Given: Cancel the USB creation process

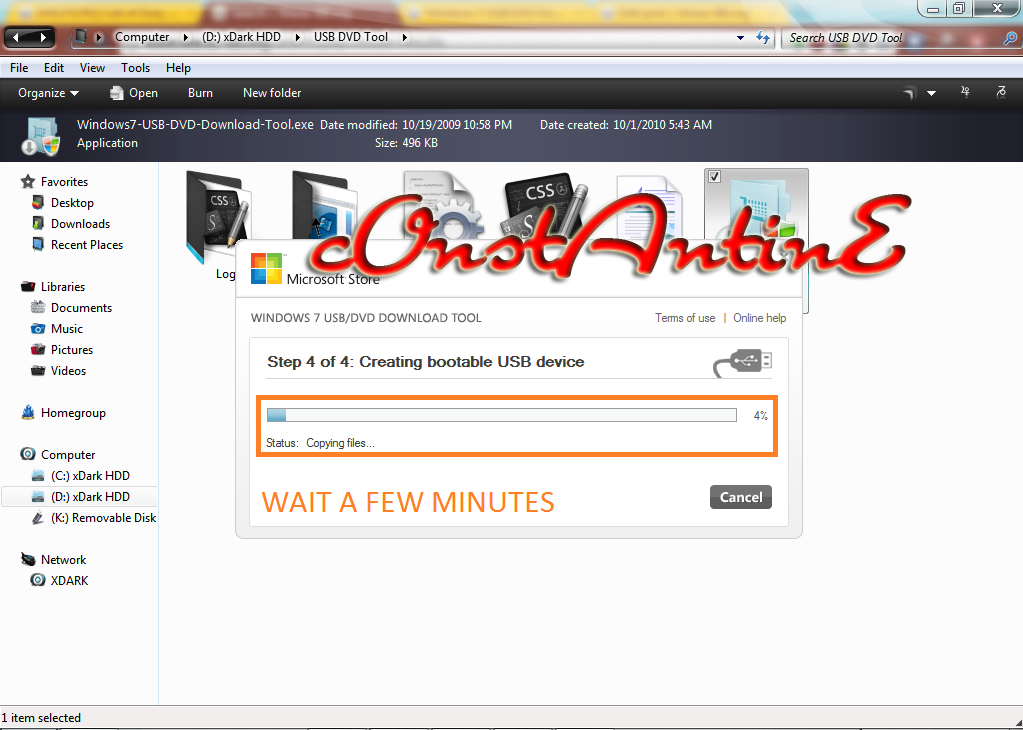Looking at the screenshot, I should coord(741,497).
